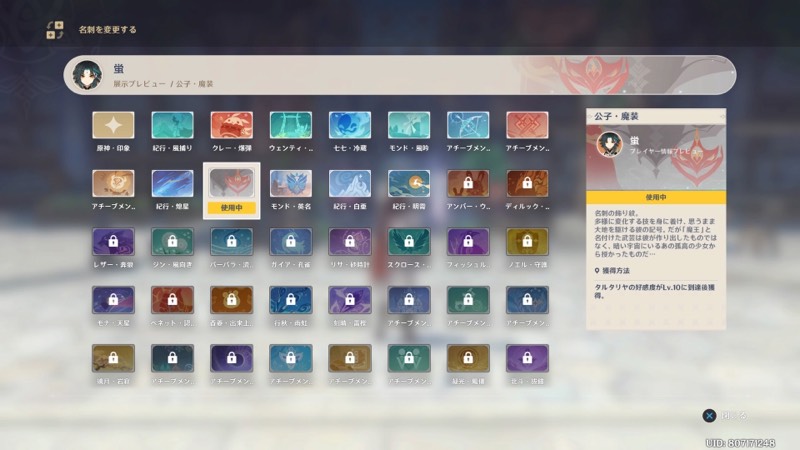Screen dimensions: 800x450
Task: Select the locked ノエル・守護 namecard
Action: click(x=528, y=241)
